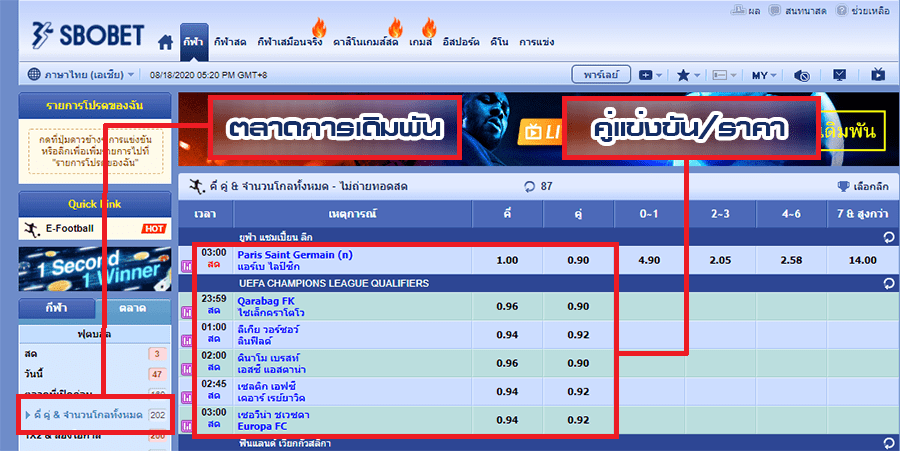Click 7 & สูงกว่า price 14.00

tap(863, 261)
